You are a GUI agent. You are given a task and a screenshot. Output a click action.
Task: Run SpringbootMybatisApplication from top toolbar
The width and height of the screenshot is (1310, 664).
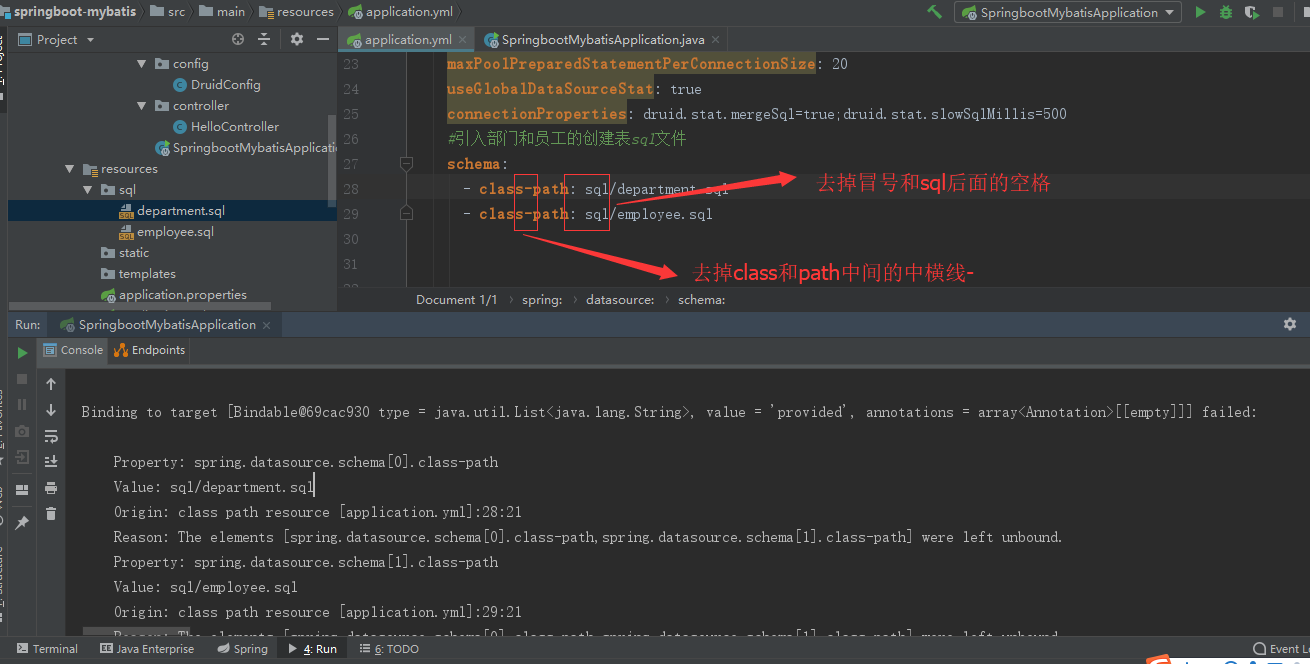(1200, 12)
